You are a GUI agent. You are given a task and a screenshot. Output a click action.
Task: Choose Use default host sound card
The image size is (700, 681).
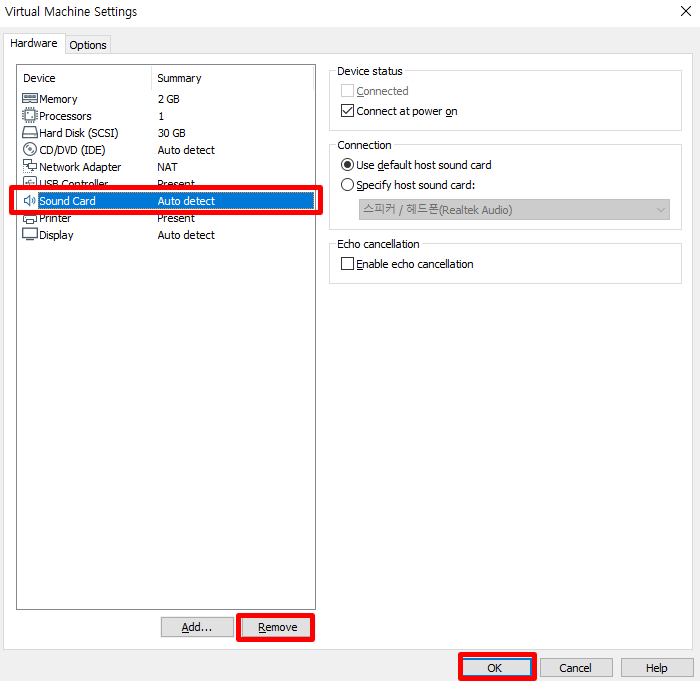click(347, 165)
